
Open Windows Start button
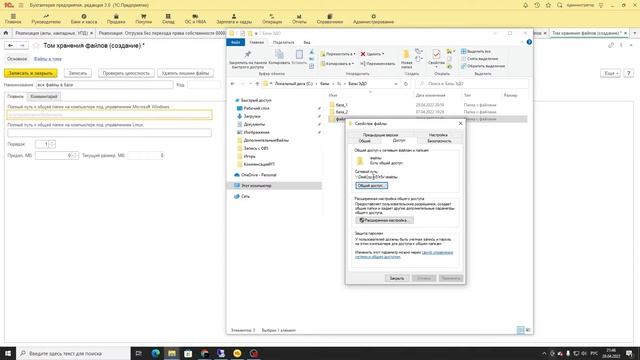click(x=8, y=353)
